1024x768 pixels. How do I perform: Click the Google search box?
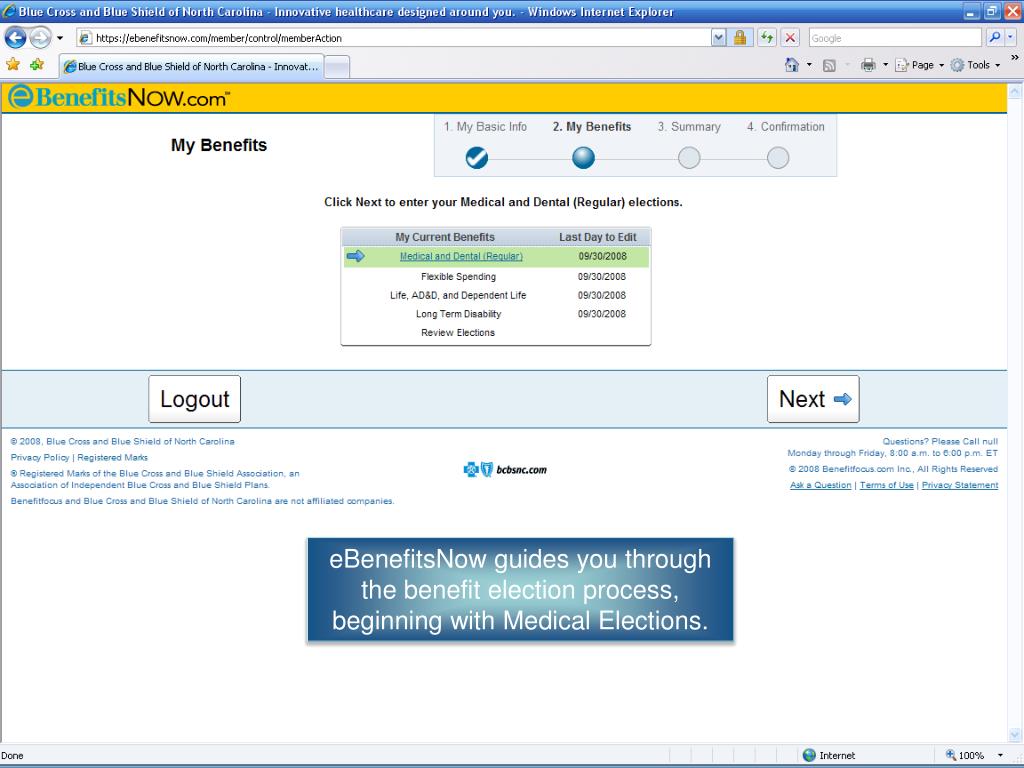pos(895,38)
